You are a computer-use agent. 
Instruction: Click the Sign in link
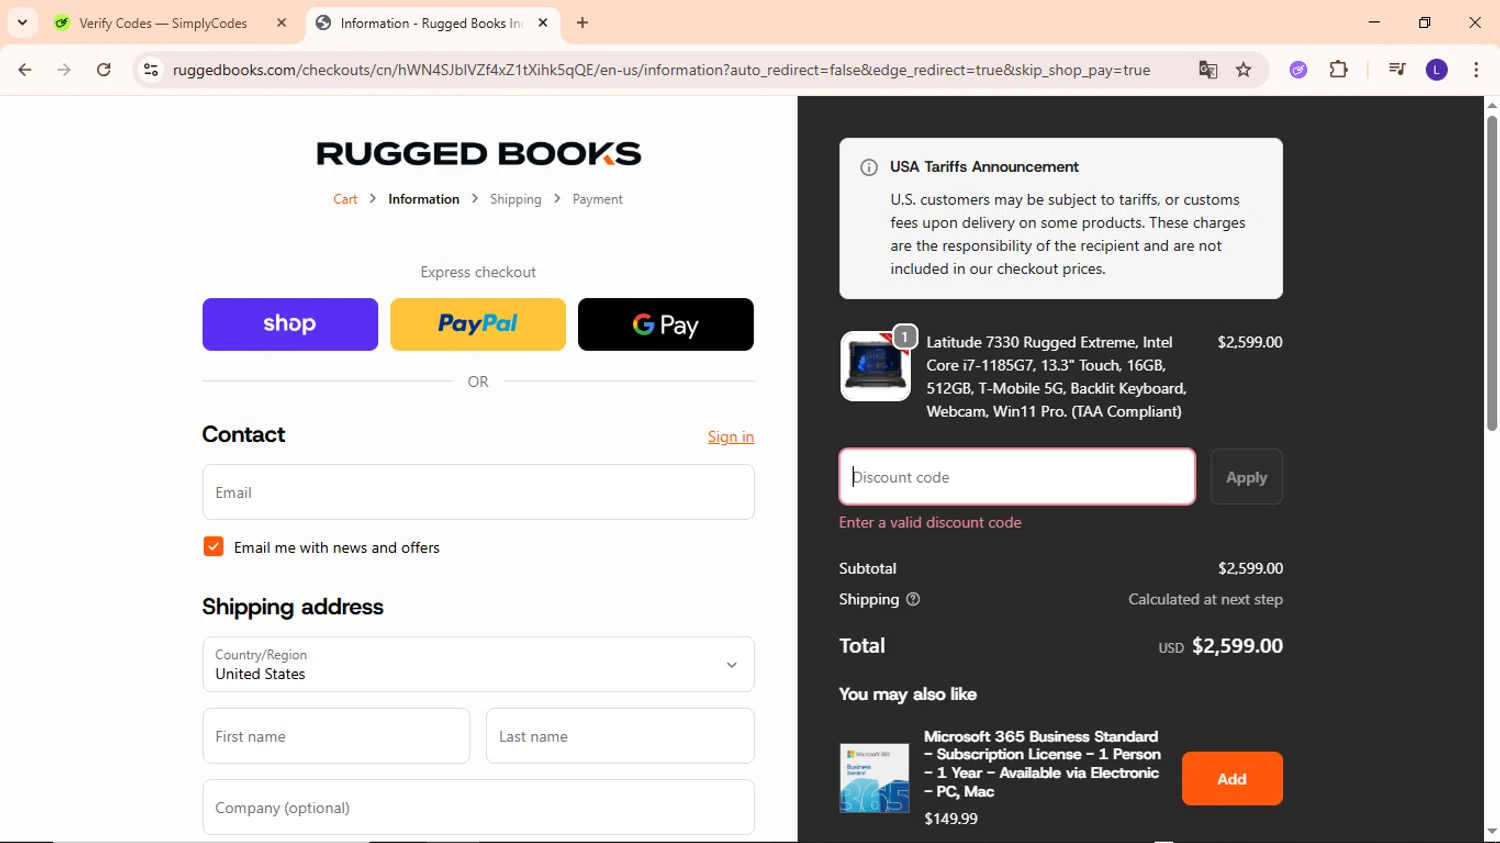pos(731,437)
